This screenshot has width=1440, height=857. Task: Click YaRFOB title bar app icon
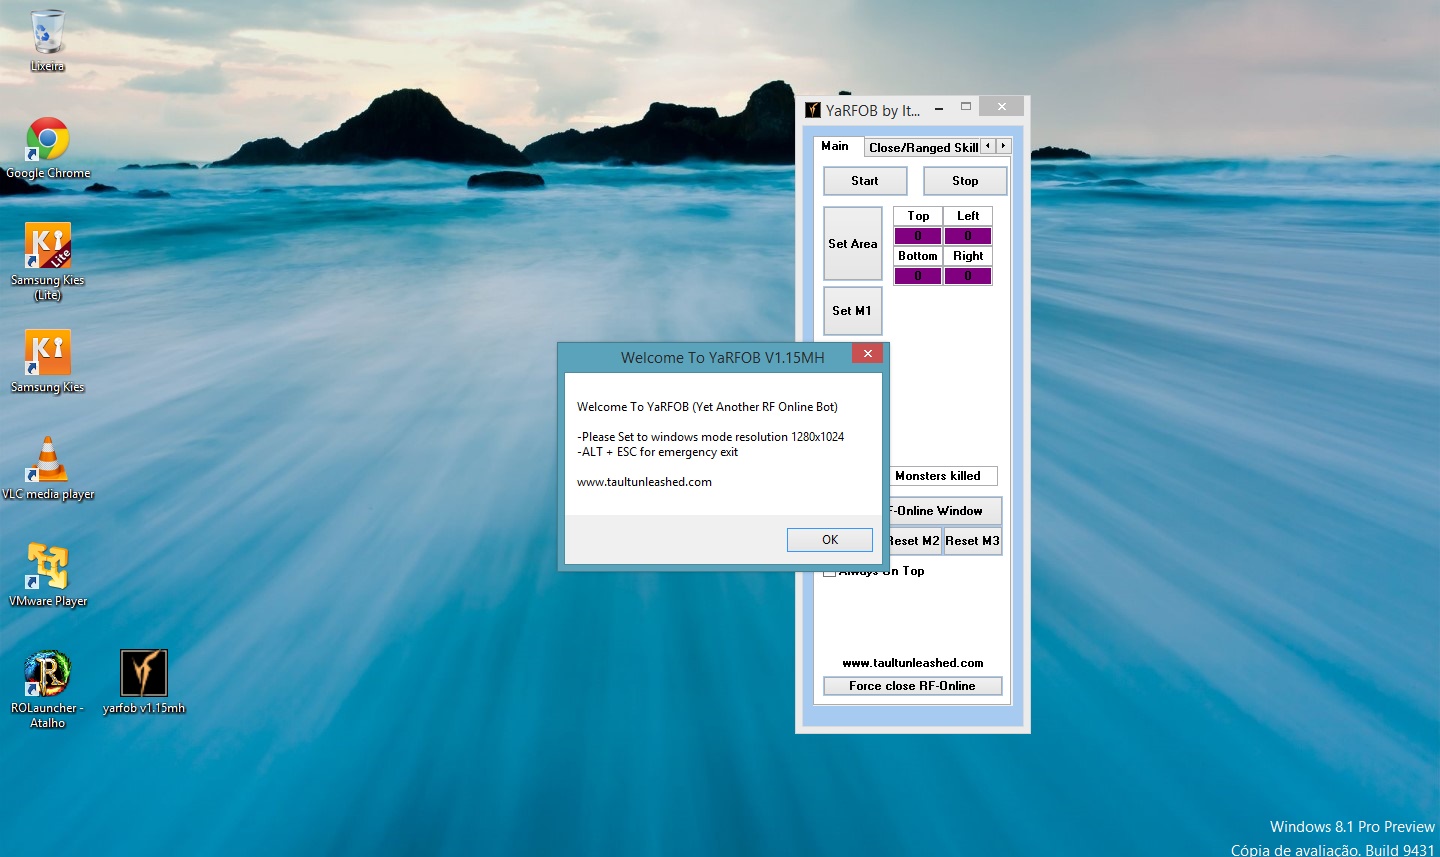click(813, 110)
